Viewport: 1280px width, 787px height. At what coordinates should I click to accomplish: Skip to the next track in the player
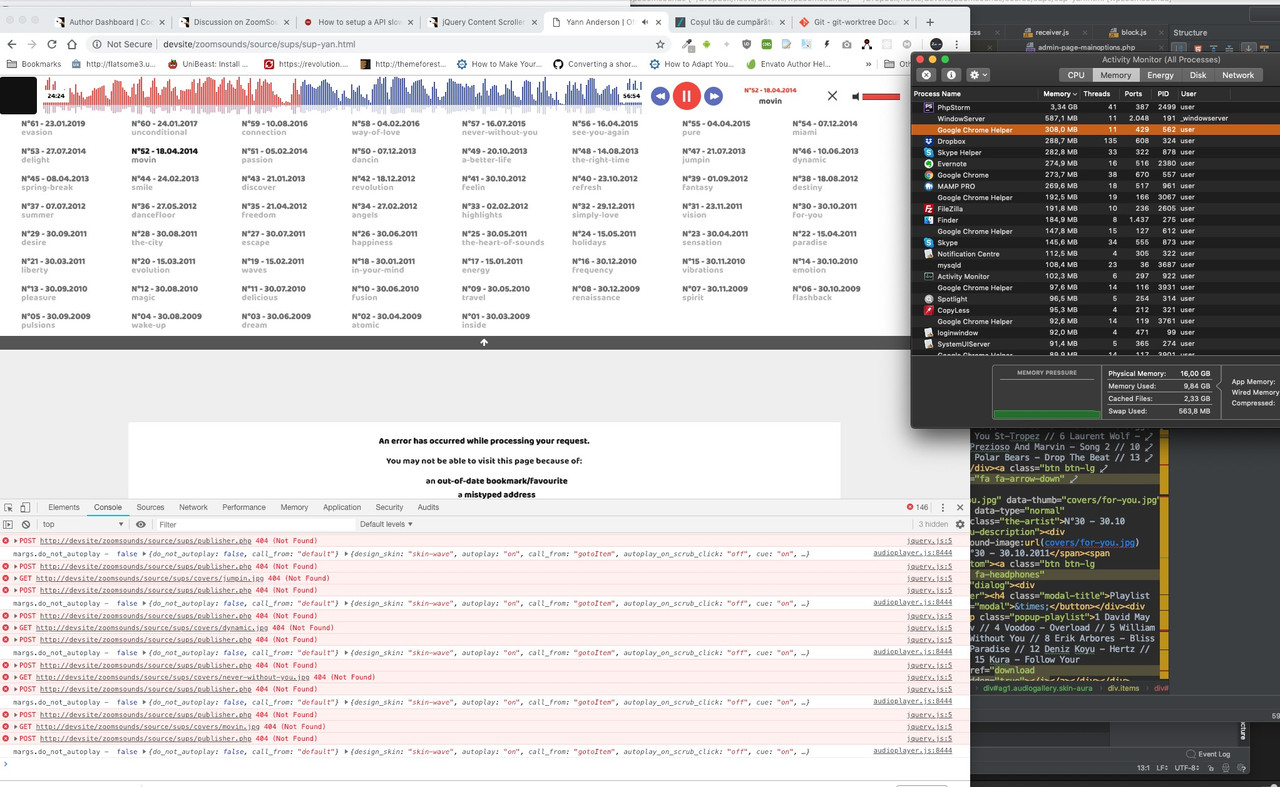pos(713,96)
